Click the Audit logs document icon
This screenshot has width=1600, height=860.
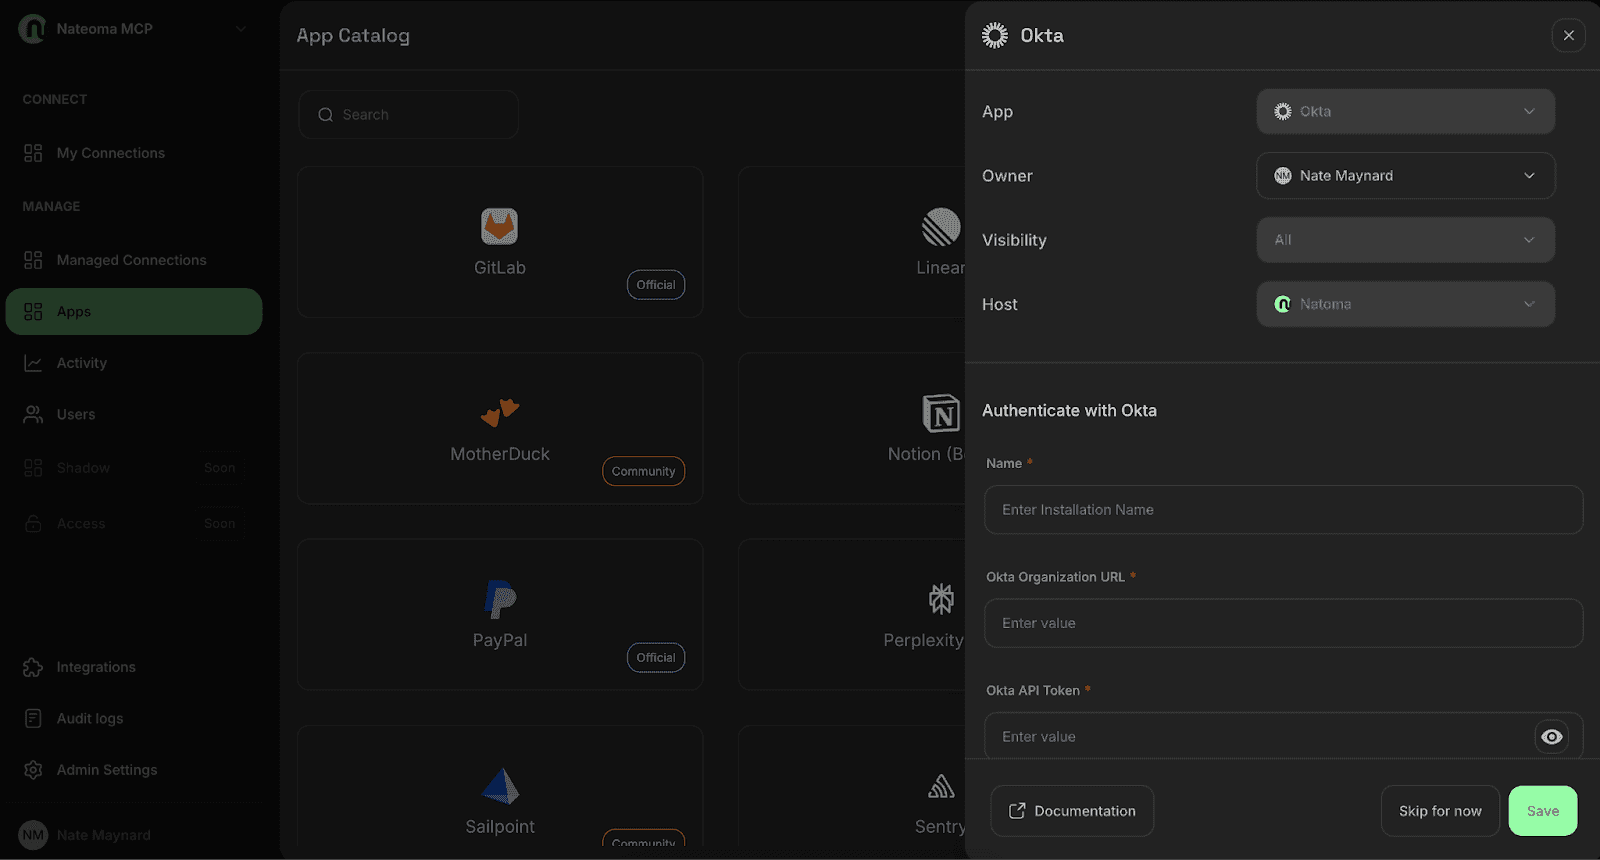tap(33, 718)
